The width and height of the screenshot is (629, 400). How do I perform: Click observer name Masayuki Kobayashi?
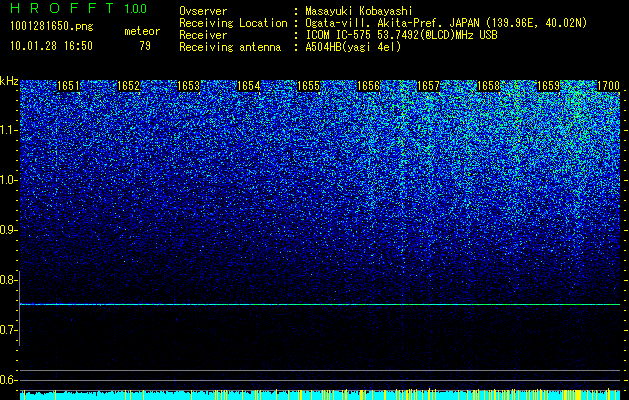click(359, 12)
